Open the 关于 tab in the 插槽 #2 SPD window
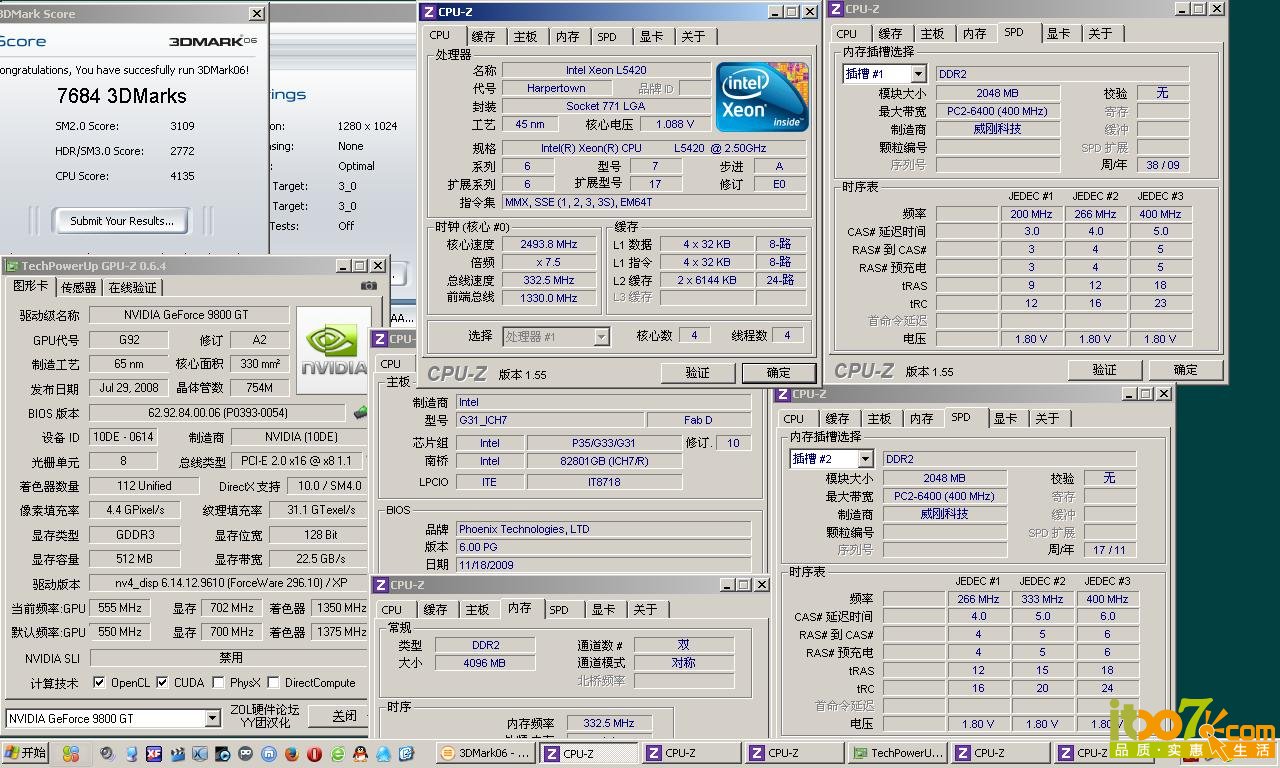 pos(1047,419)
